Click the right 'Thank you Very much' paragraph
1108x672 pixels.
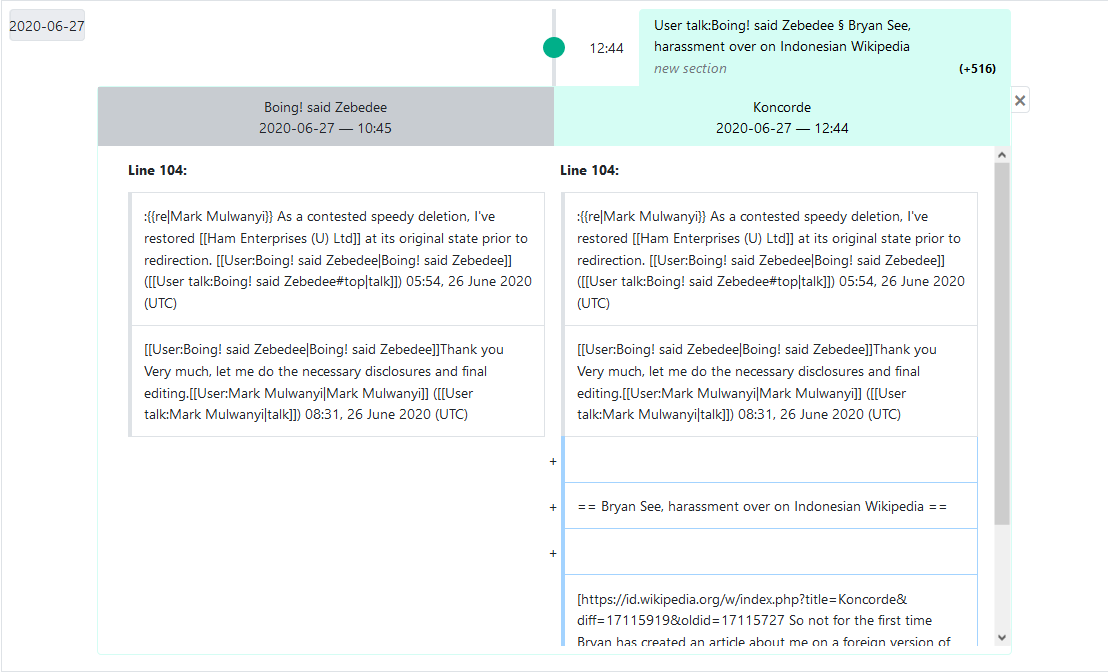click(x=770, y=382)
